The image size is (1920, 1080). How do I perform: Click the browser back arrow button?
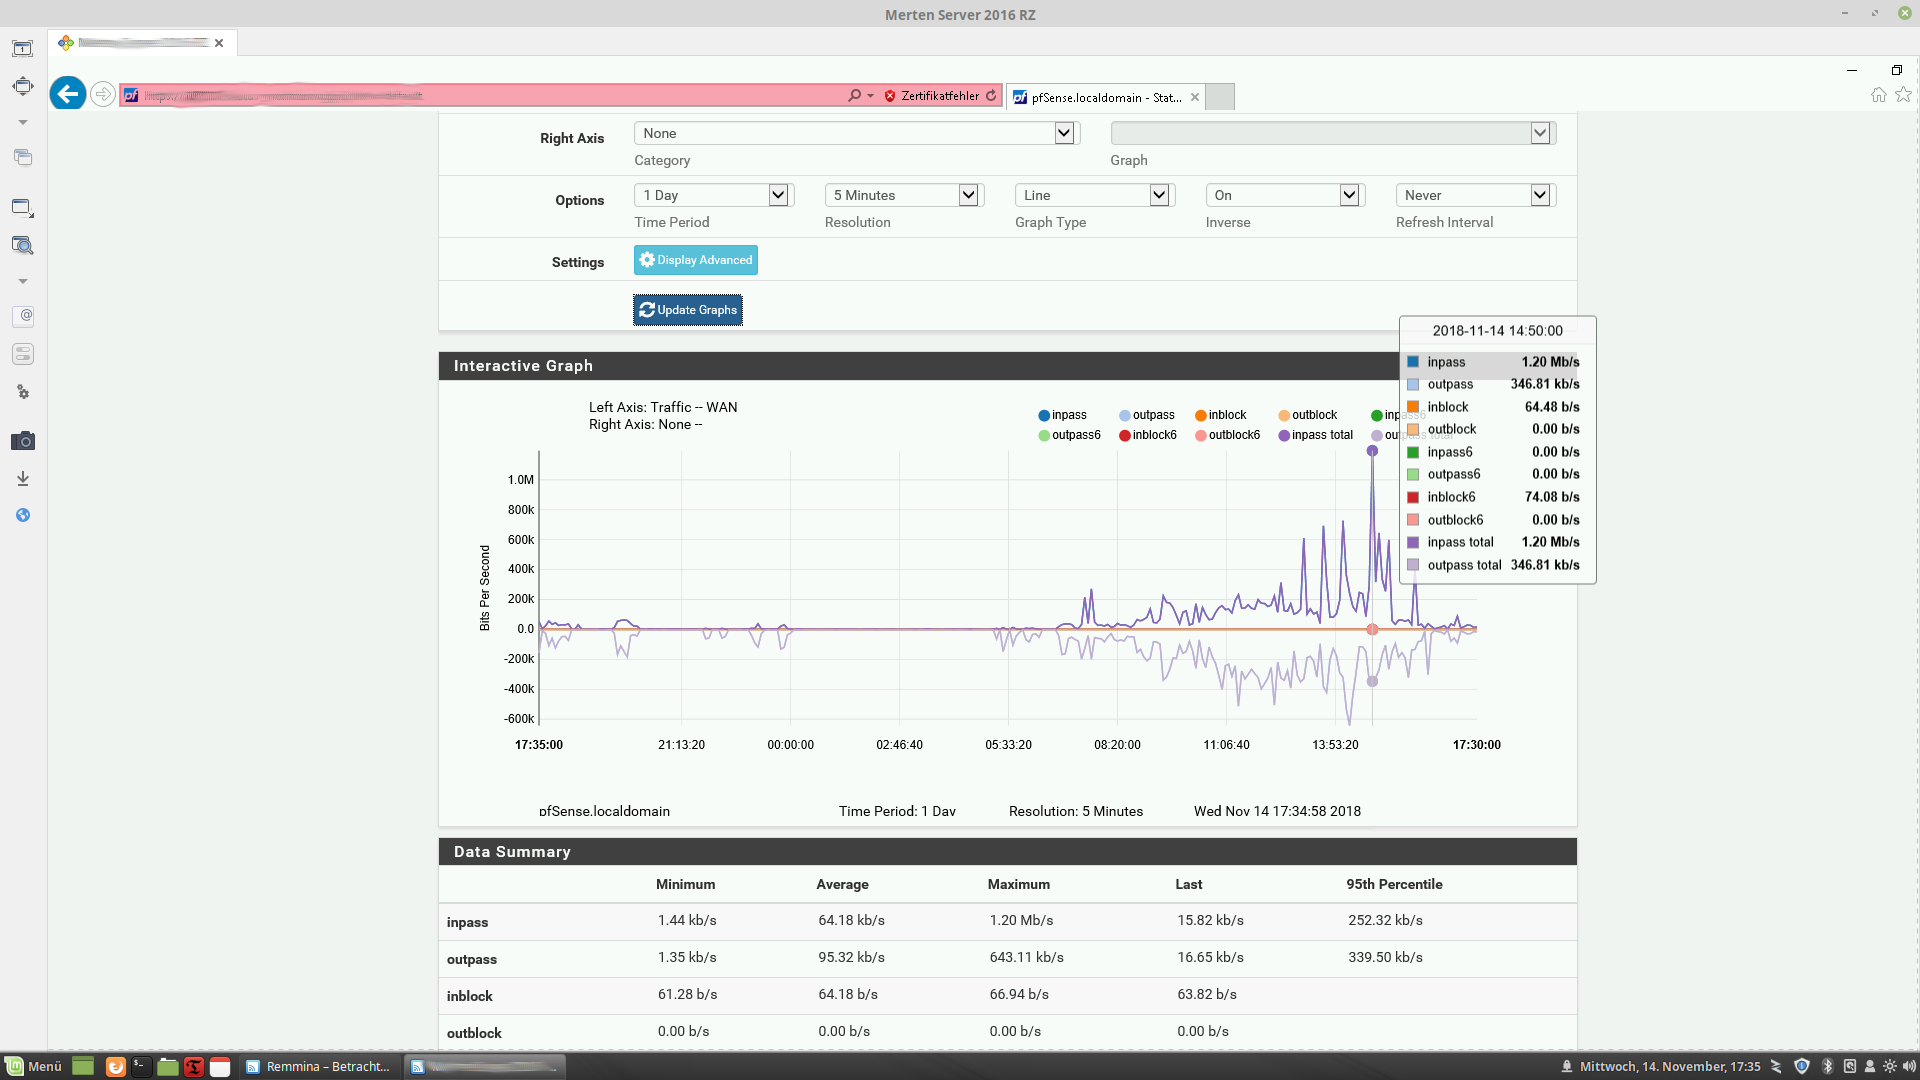[x=67, y=94]
